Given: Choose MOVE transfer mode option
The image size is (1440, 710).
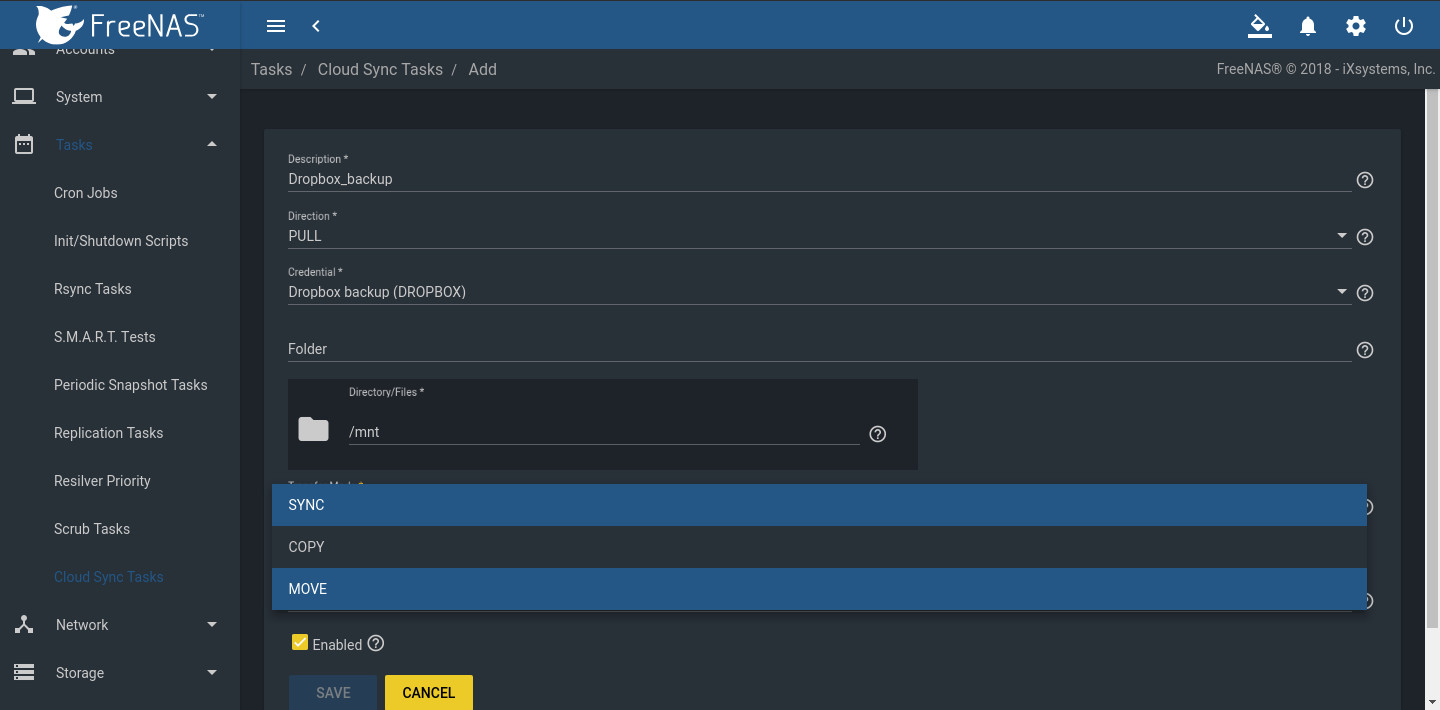Looking at the screenshot, I should (x=819, y=589).
